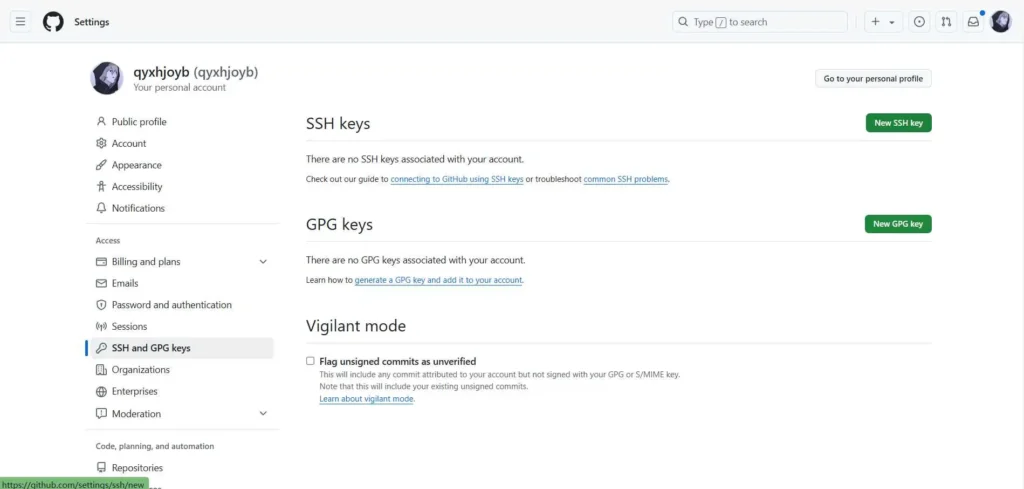The width and height of the screenshot is (1024, 489).
Task: Open the hamburger navigation menu
Action: pyautogui.click(x=20, y=22)
